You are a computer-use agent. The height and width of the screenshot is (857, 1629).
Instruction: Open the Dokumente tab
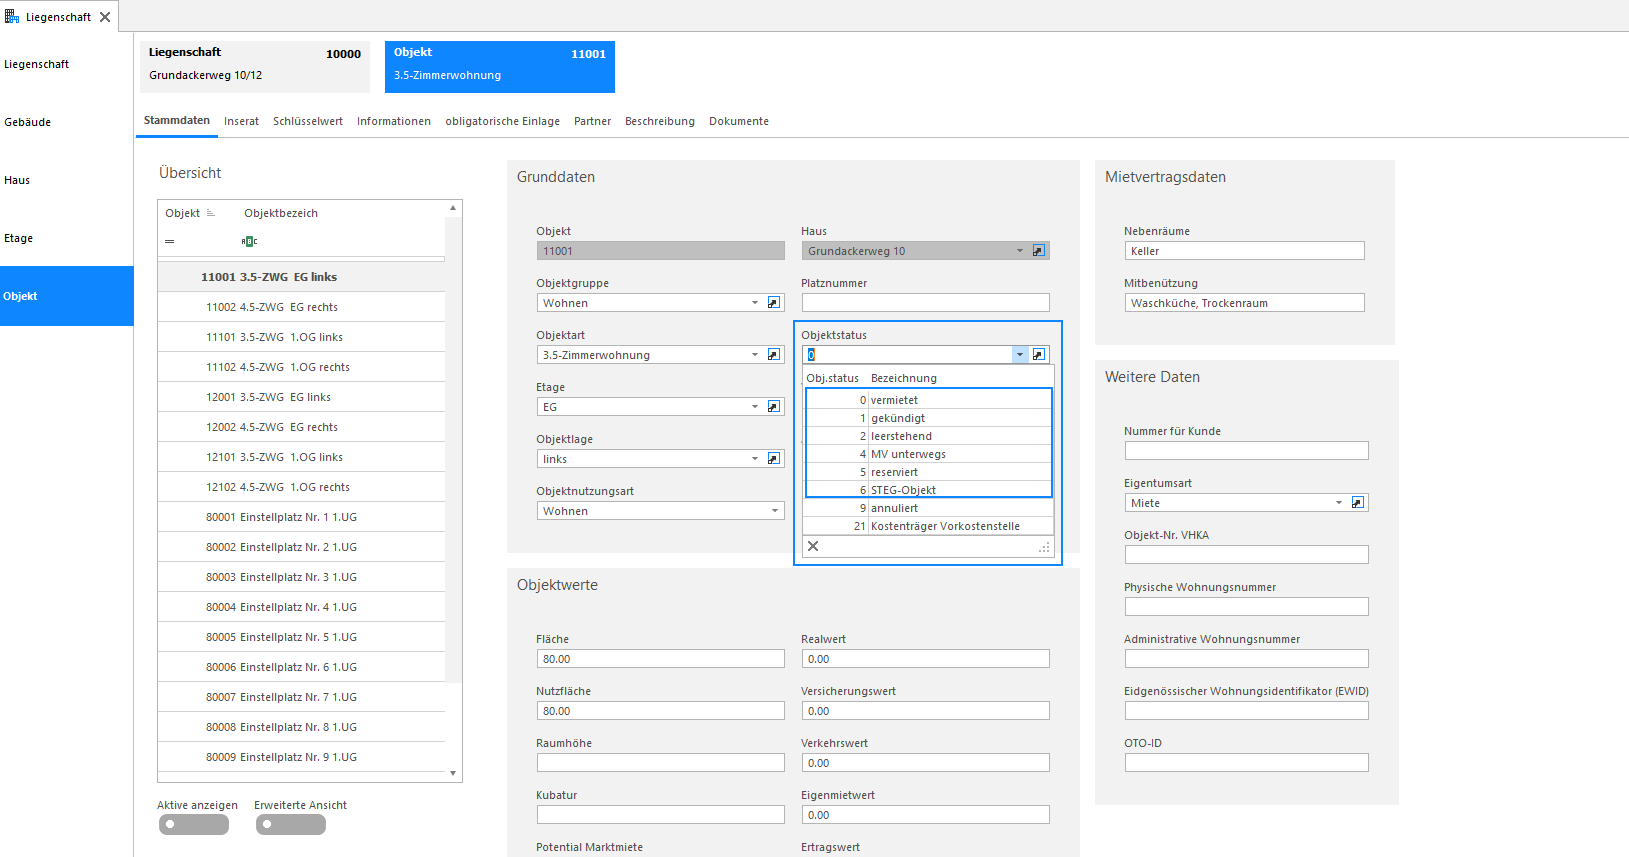point(739,121)
